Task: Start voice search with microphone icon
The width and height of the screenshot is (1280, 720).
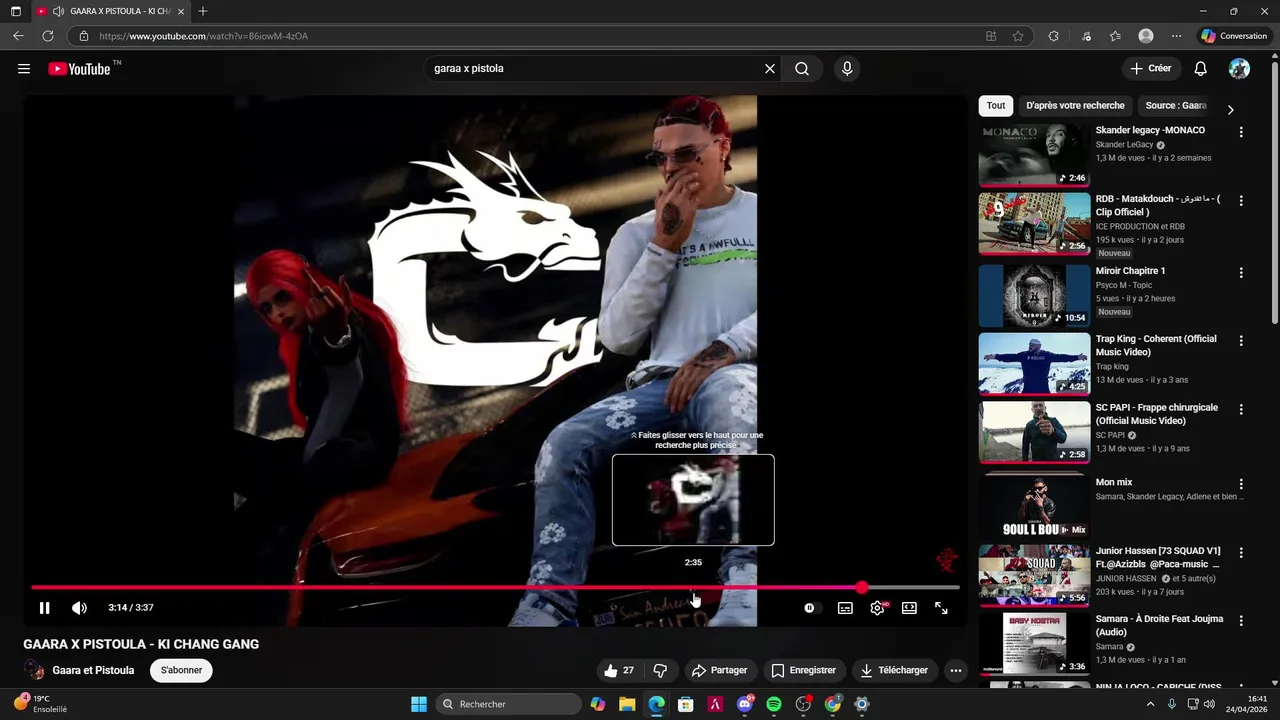Action: (847, 69)
